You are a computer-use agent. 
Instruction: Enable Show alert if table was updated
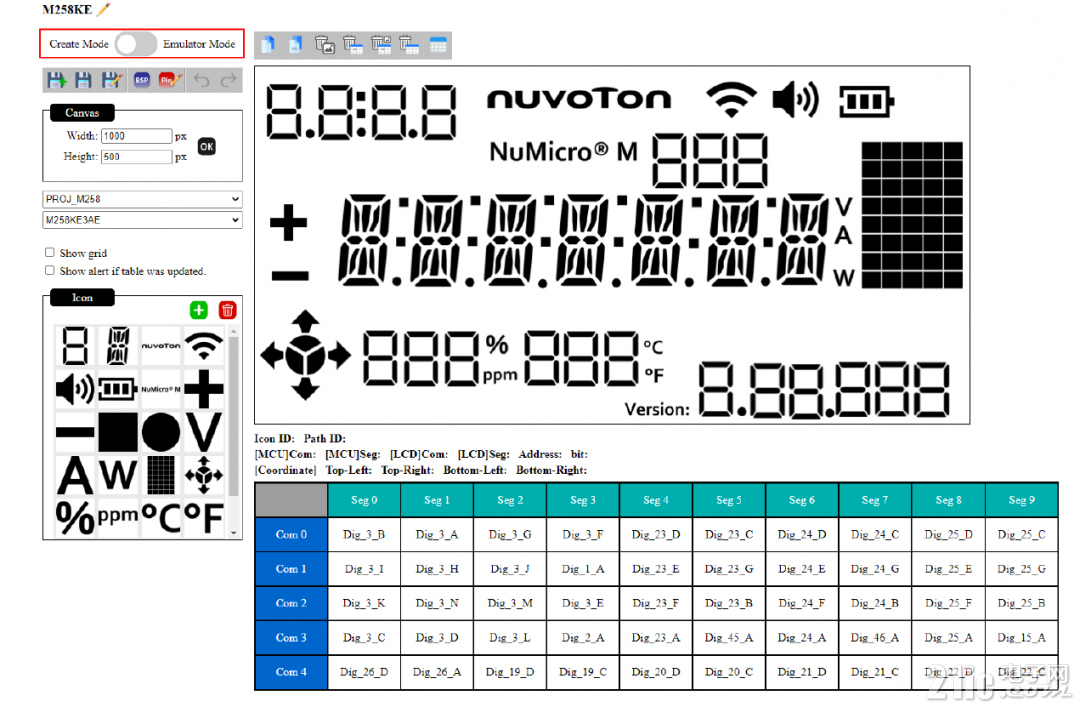point(50,271)
